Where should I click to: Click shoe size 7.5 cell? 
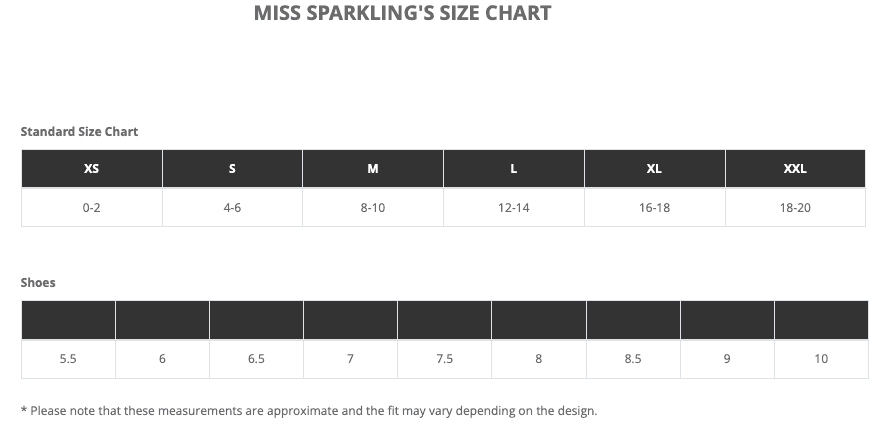(445, 359)
